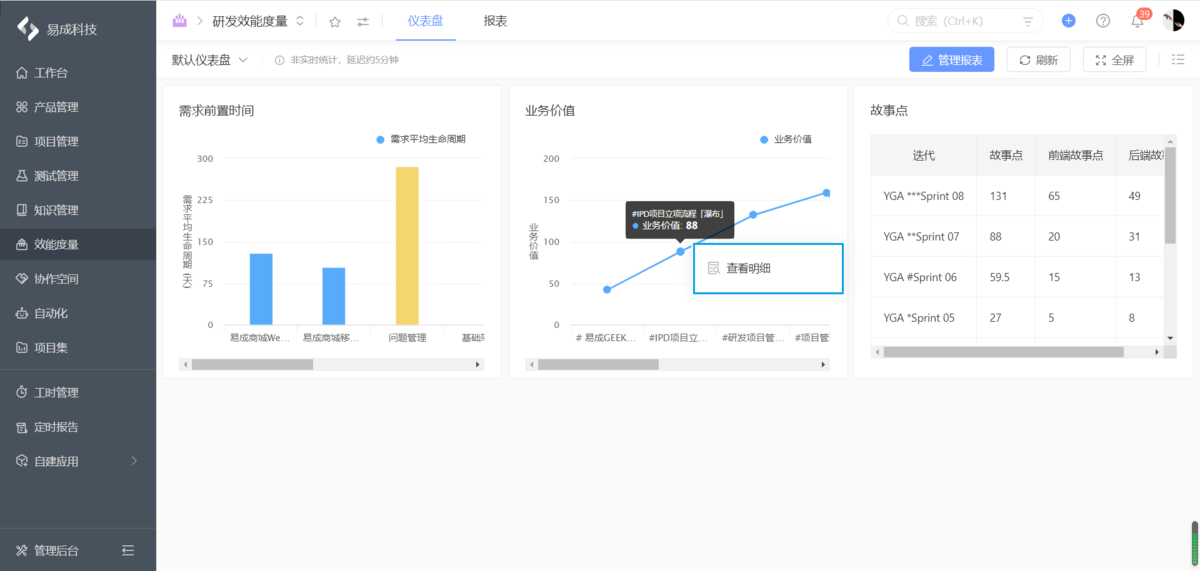This screenshot has width=1200, height=571.
Task: Switch to 报表 tab
Action: click(x=495, y=20)
